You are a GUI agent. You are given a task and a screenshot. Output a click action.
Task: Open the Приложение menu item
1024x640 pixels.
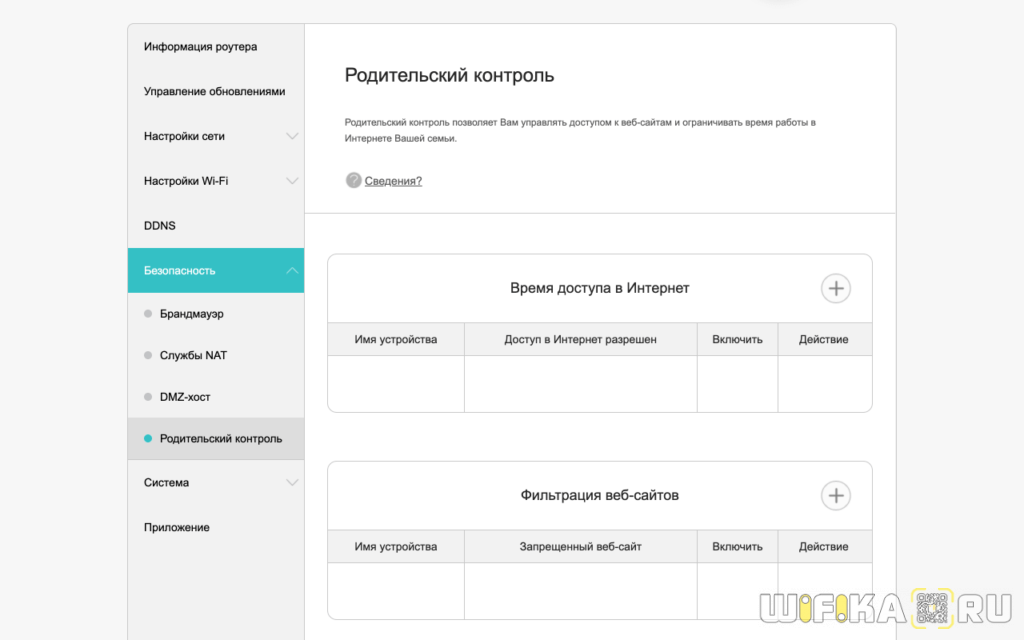[177, 527]
